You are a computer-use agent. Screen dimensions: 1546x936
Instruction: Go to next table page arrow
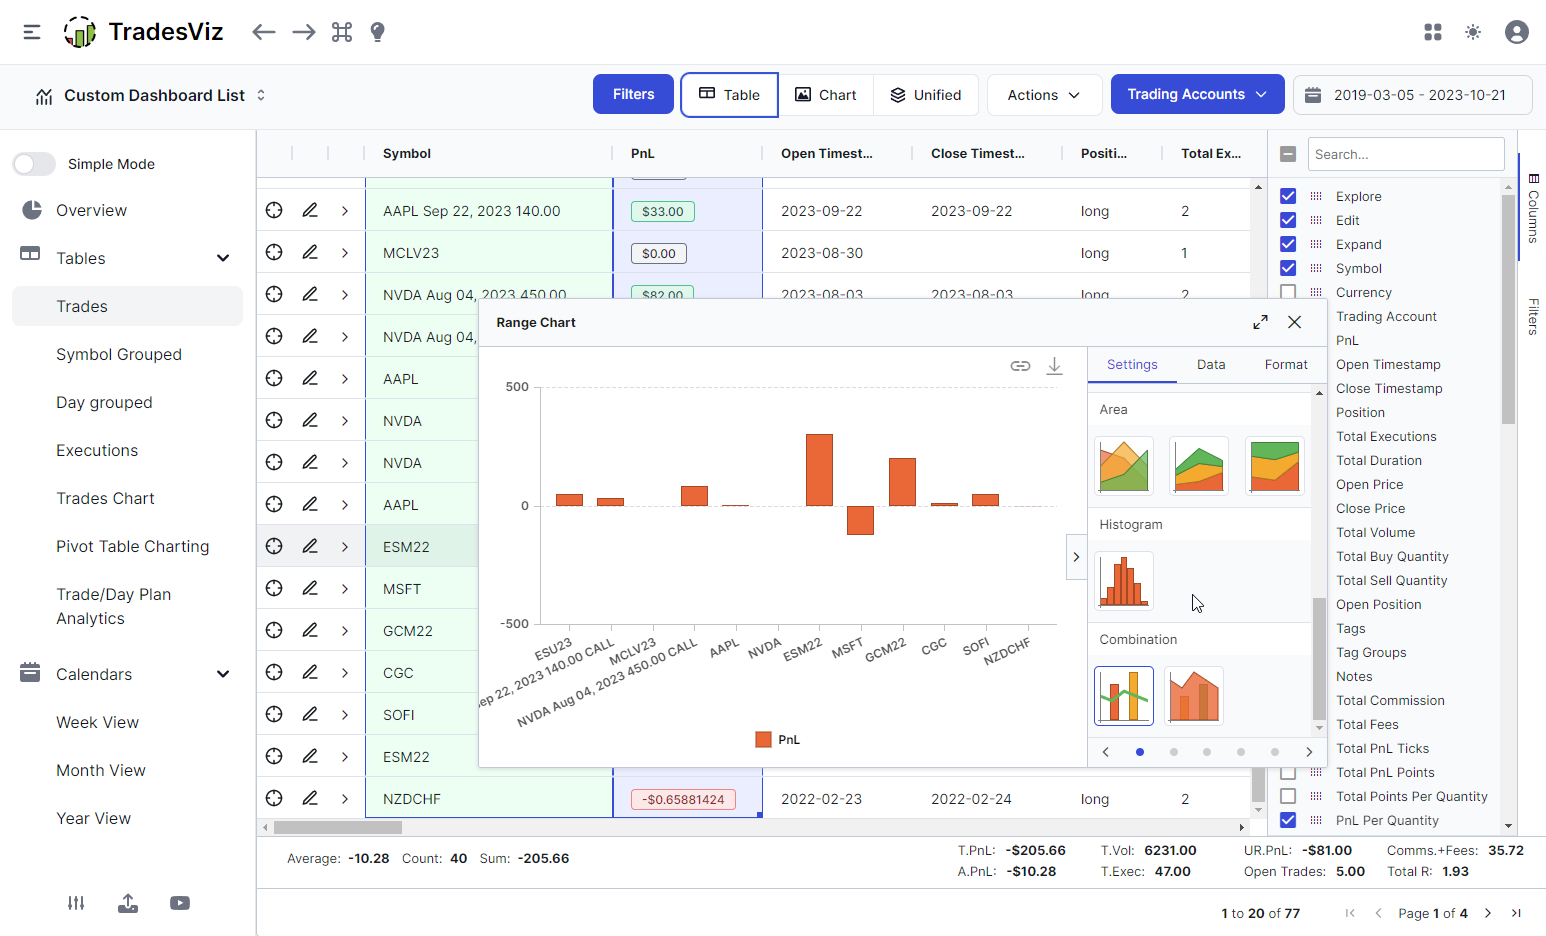(x=1488, y=913)
